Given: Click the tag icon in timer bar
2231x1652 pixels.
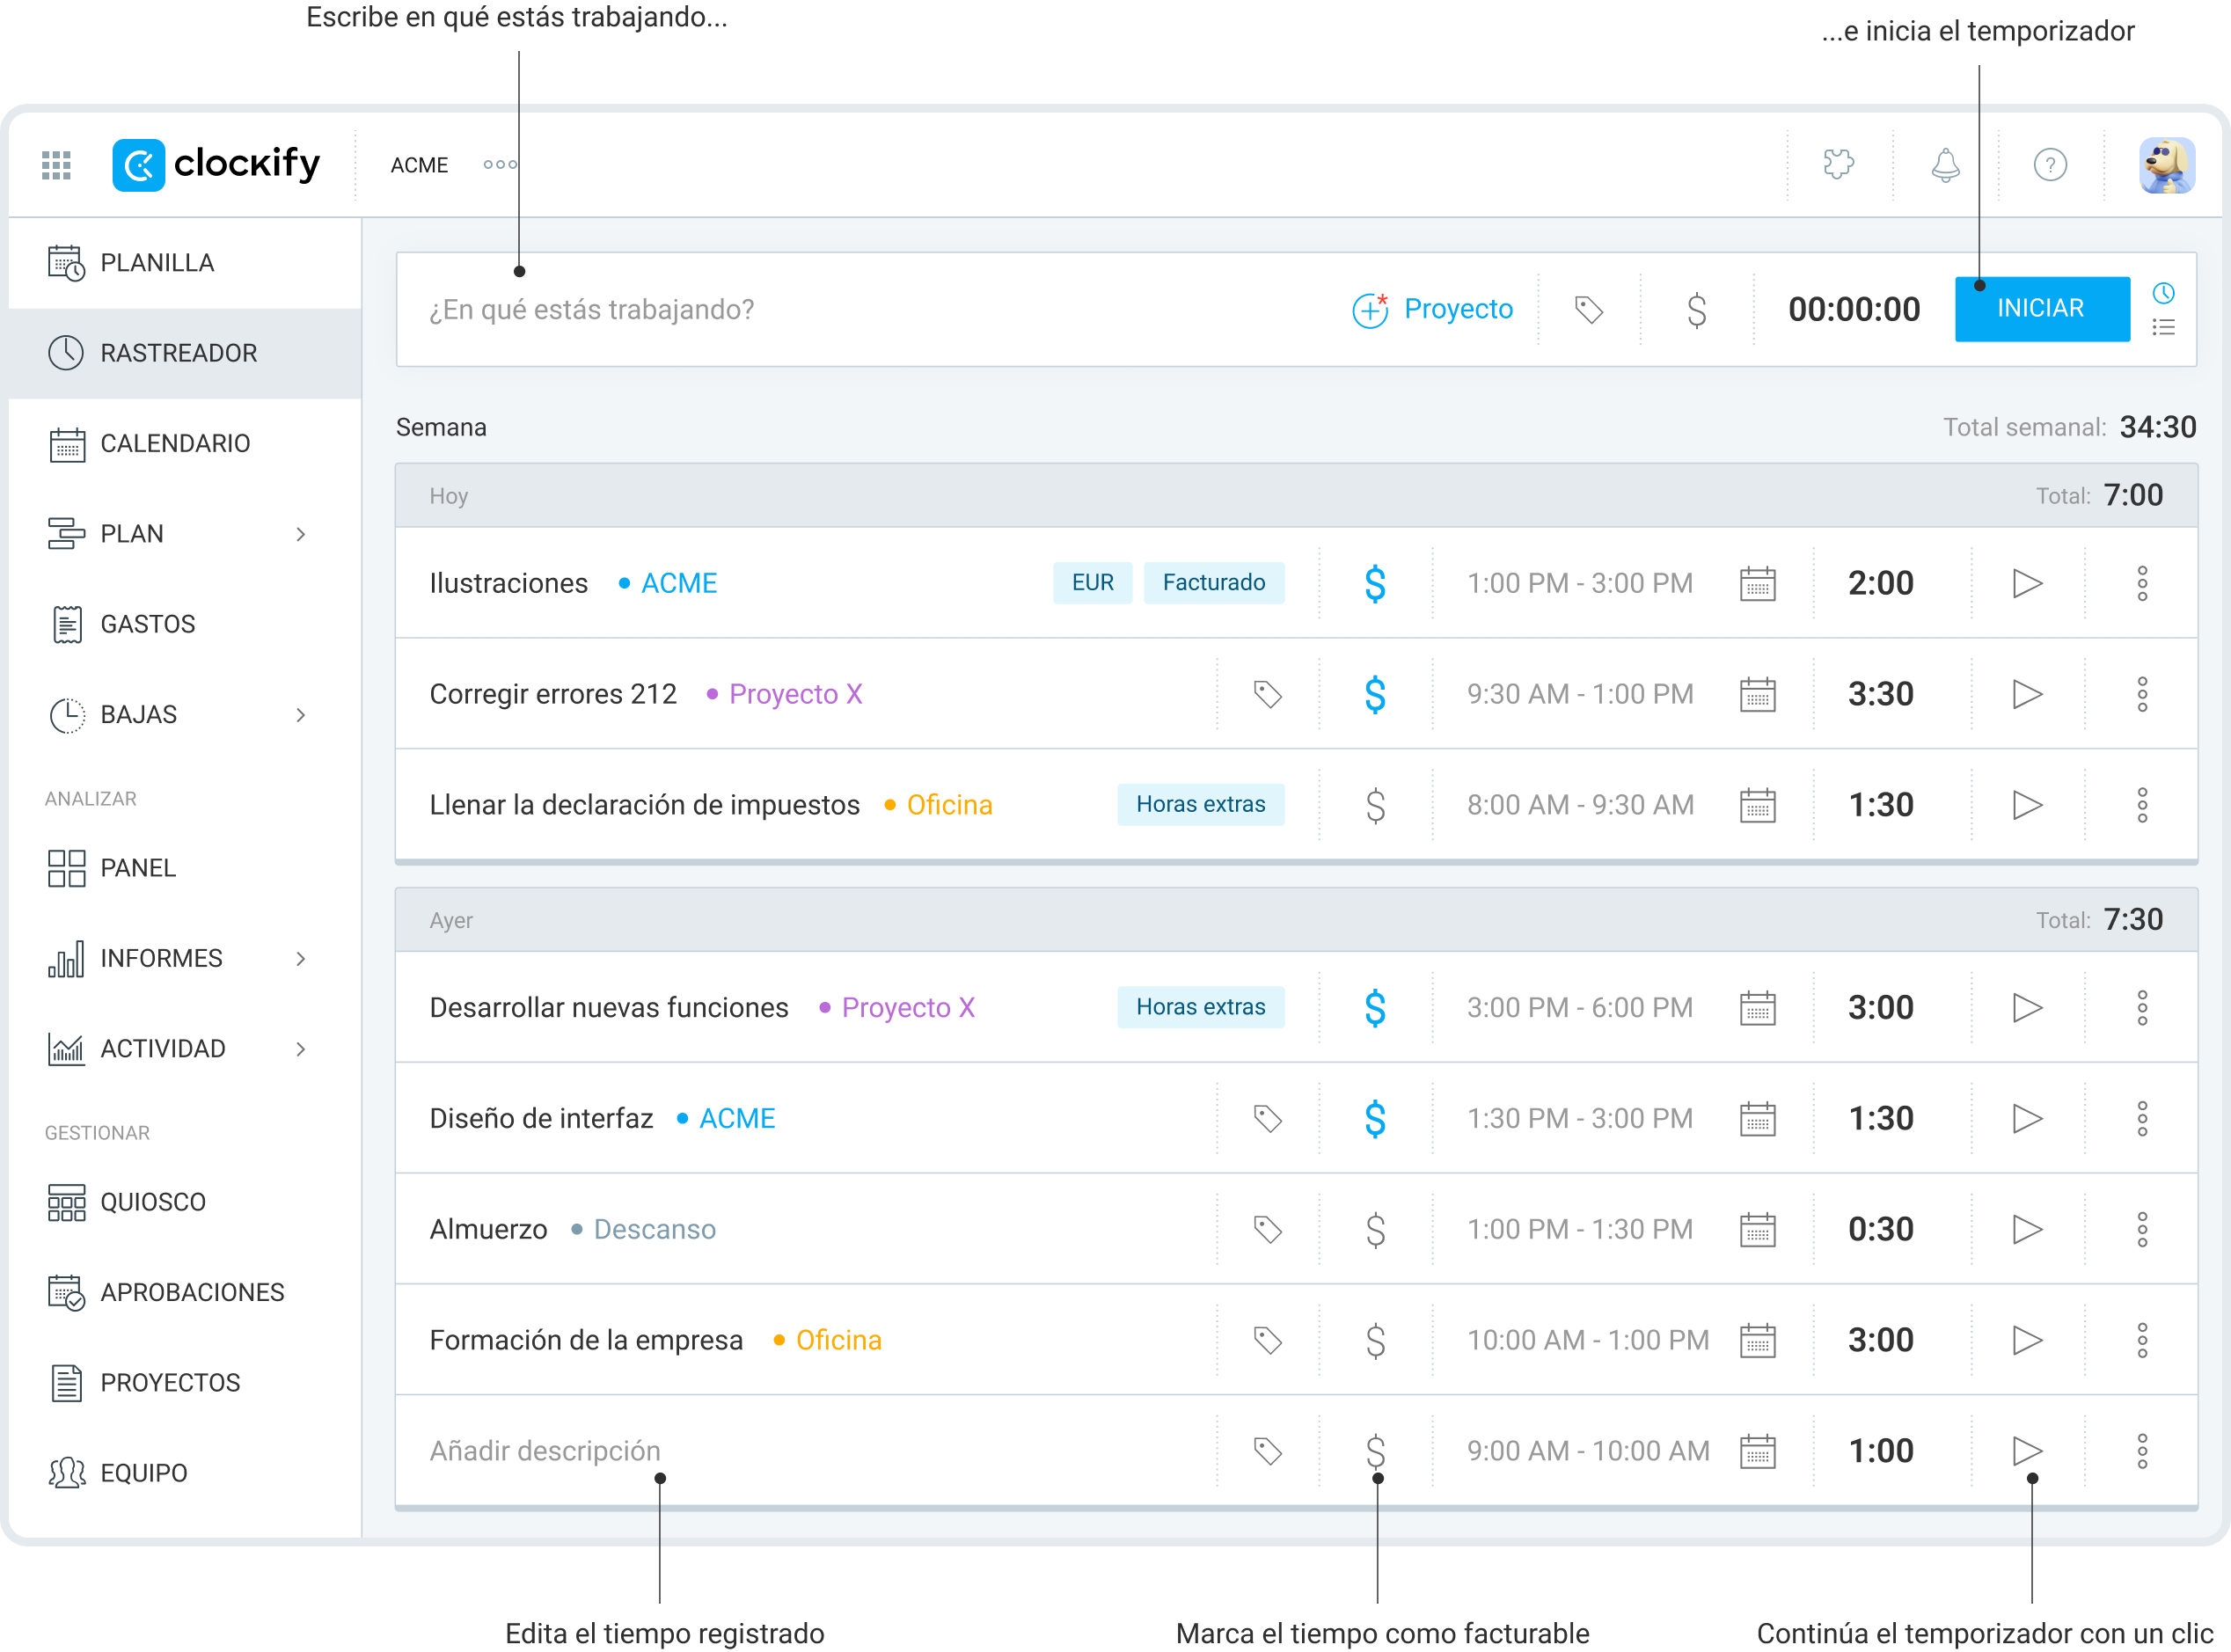Looking at the screenshot, I should [x=1588, y=310].
